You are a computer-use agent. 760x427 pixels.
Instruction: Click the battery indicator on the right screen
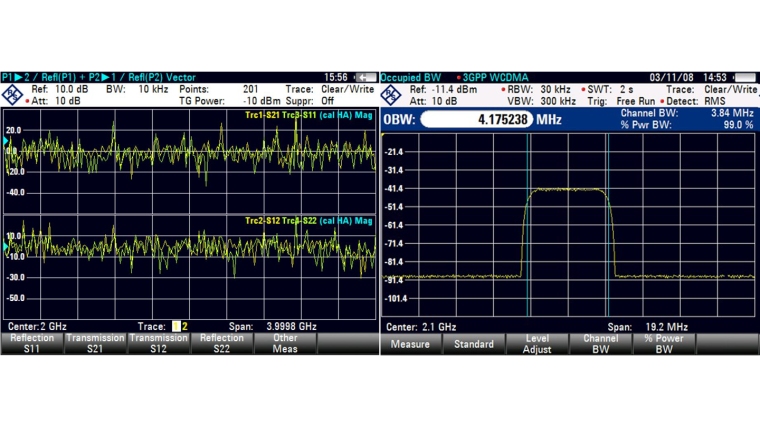click(745, 77)
